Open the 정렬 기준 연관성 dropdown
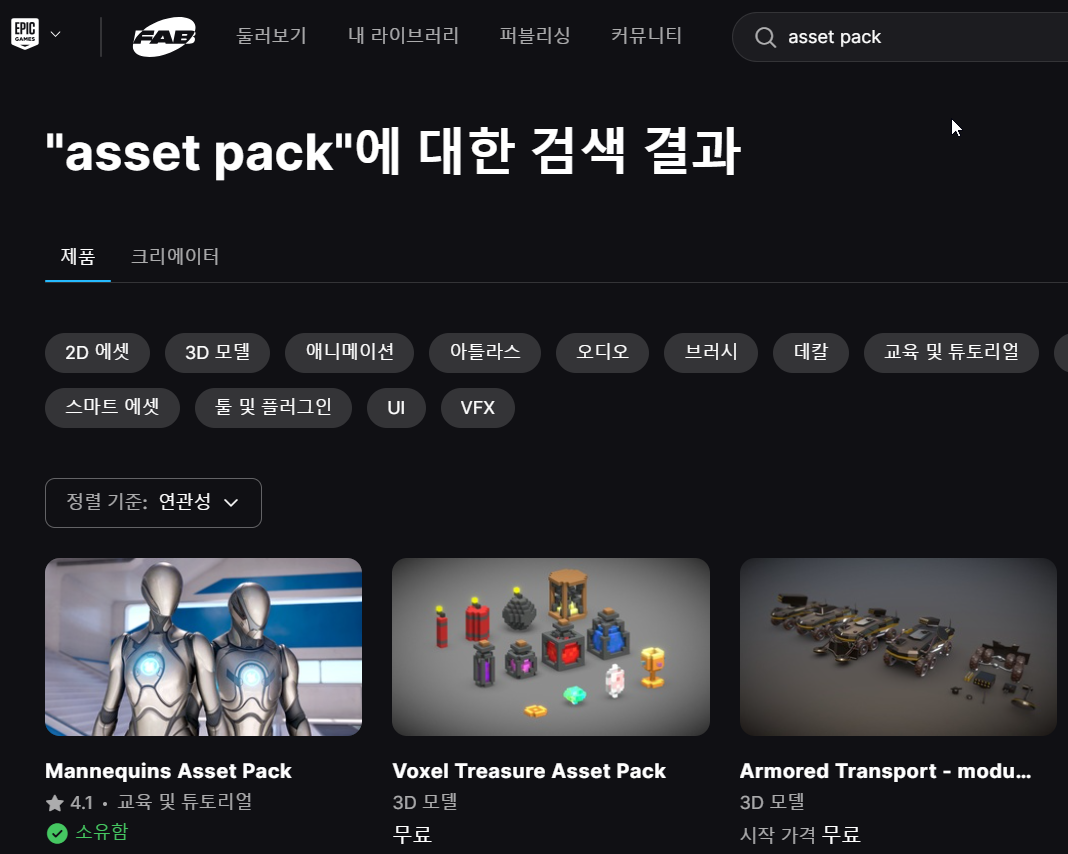The width and height of the screenshot is (1068, 854). point(153,503)
